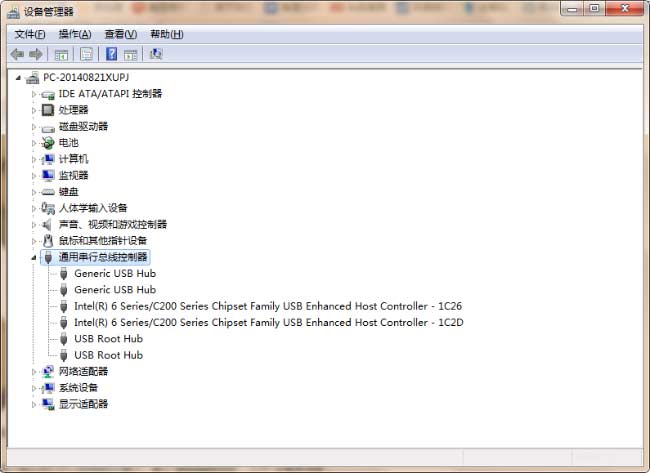Maximize the 设备管理器 window
Image resolution: width=650 pixels, height=473 pixels.
coord(594,8)
